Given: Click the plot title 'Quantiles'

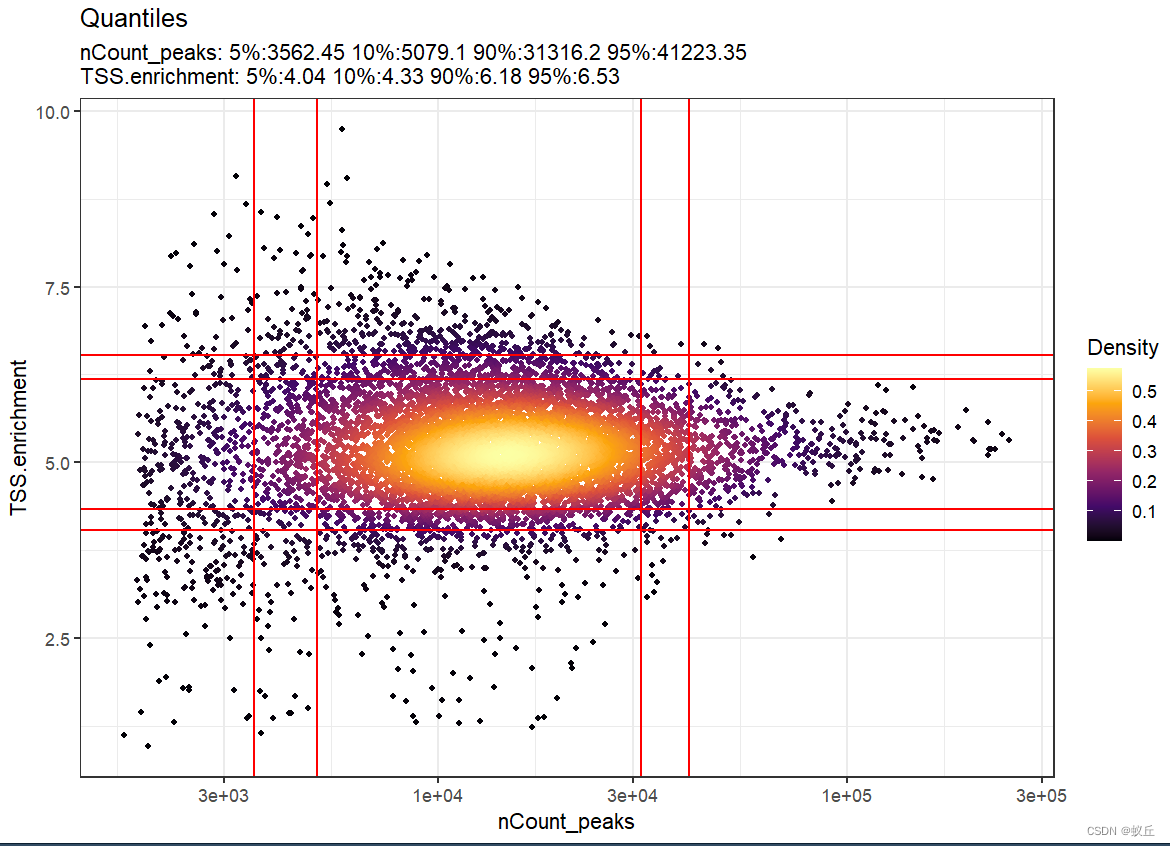Looking at the screenshot, I should [132, 18].
